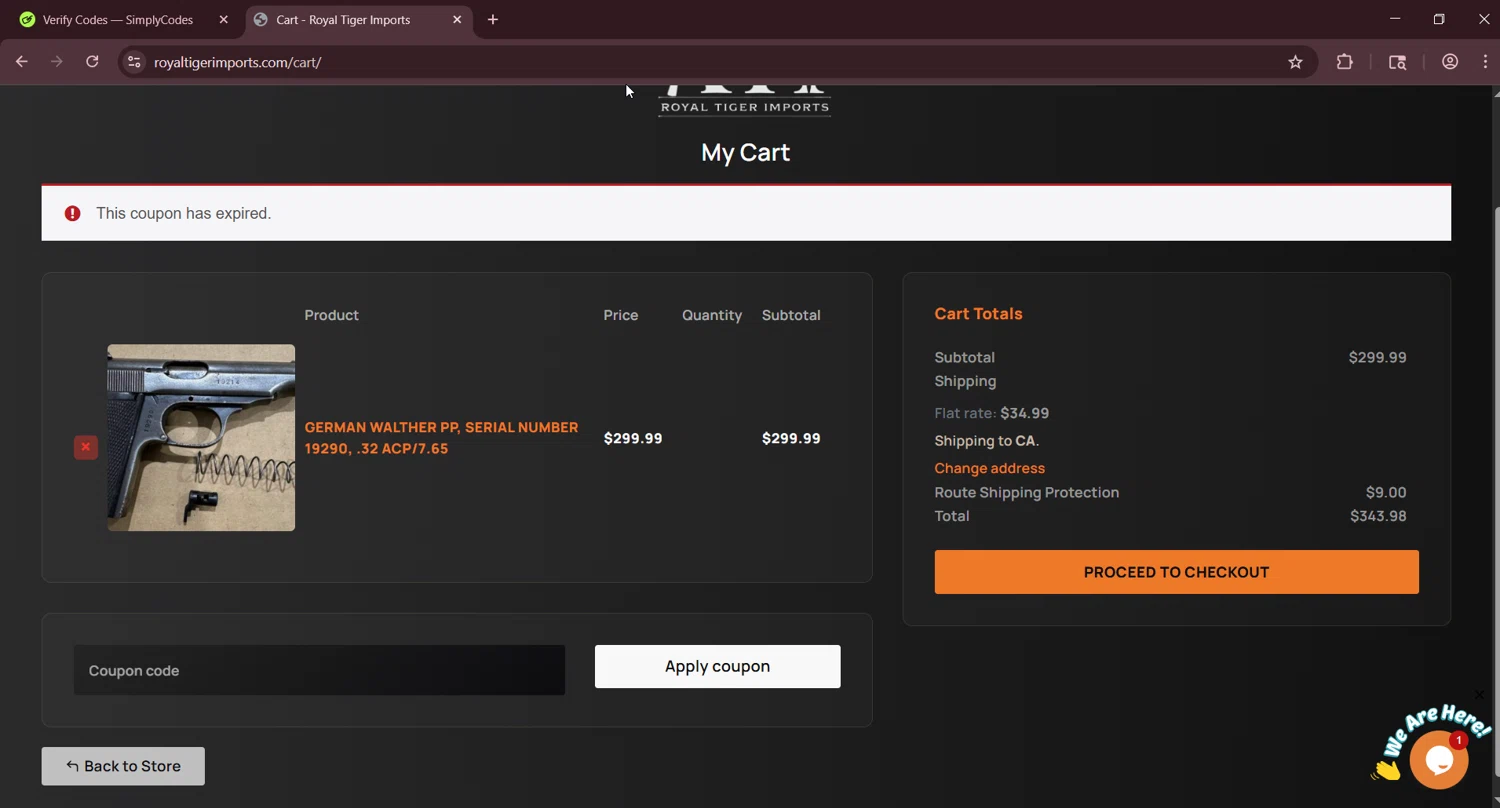Click the Cart Totals heading
This screenshot has width=1500, height=808.
click(x=978, y=314)
